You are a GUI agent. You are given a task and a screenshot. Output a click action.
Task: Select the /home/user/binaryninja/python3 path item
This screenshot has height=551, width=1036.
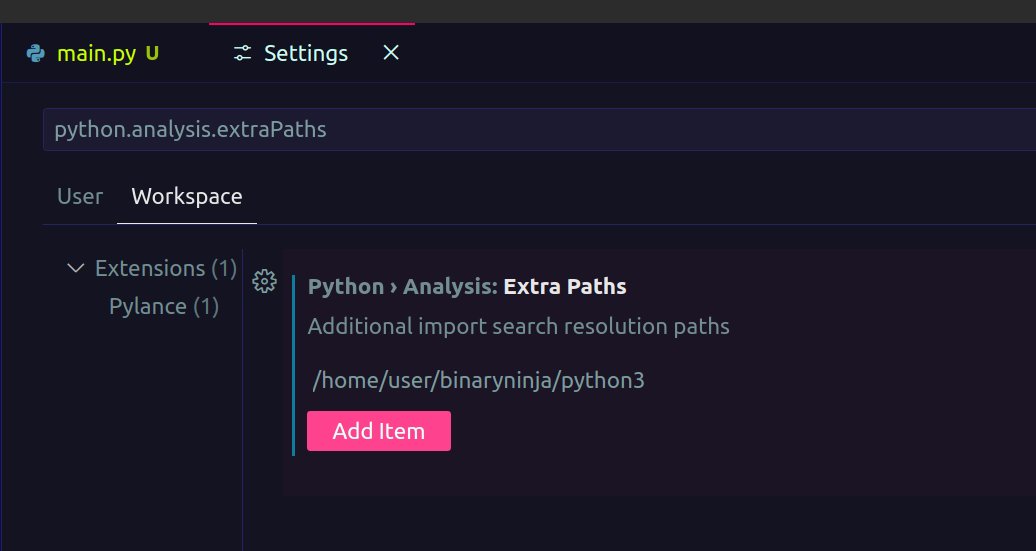478,381
